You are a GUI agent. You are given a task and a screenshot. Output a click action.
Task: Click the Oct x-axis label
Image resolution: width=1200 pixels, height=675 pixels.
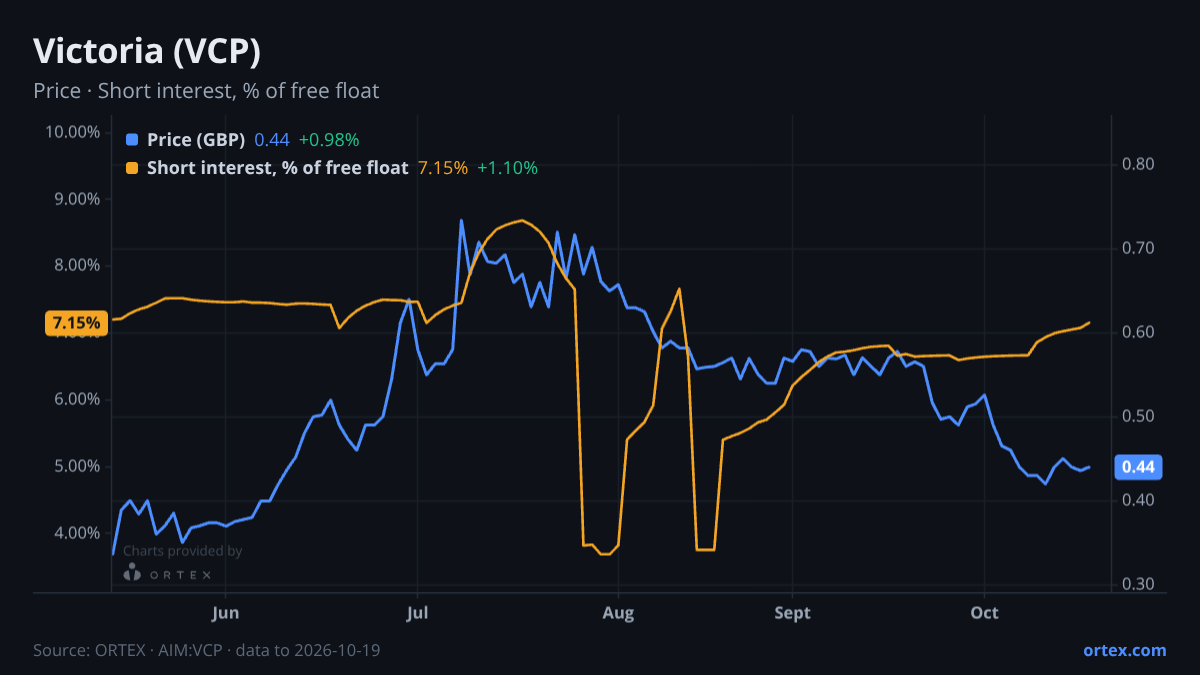(x=985, y=612)
